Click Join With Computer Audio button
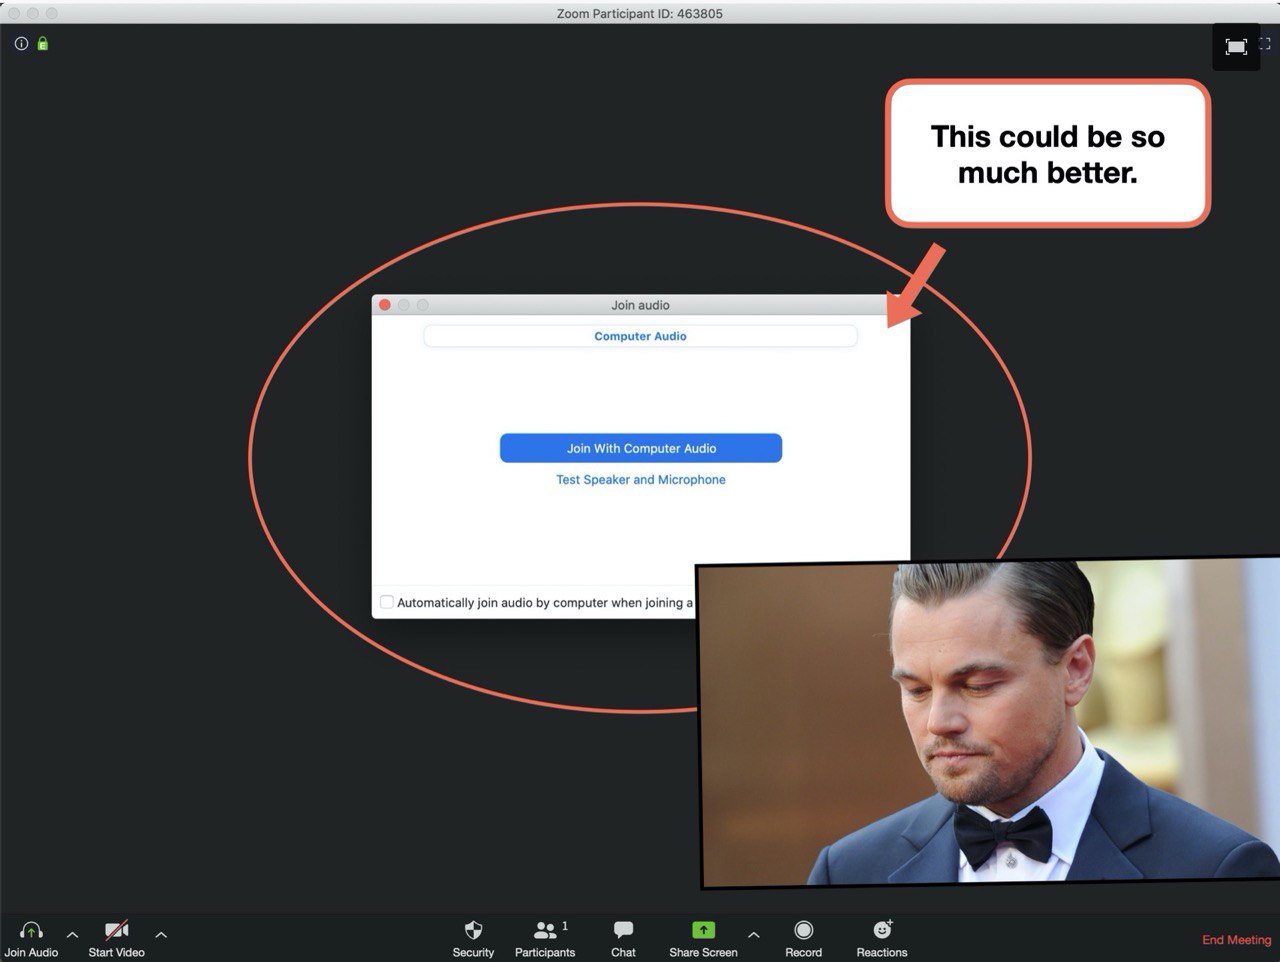 point(641,448)
